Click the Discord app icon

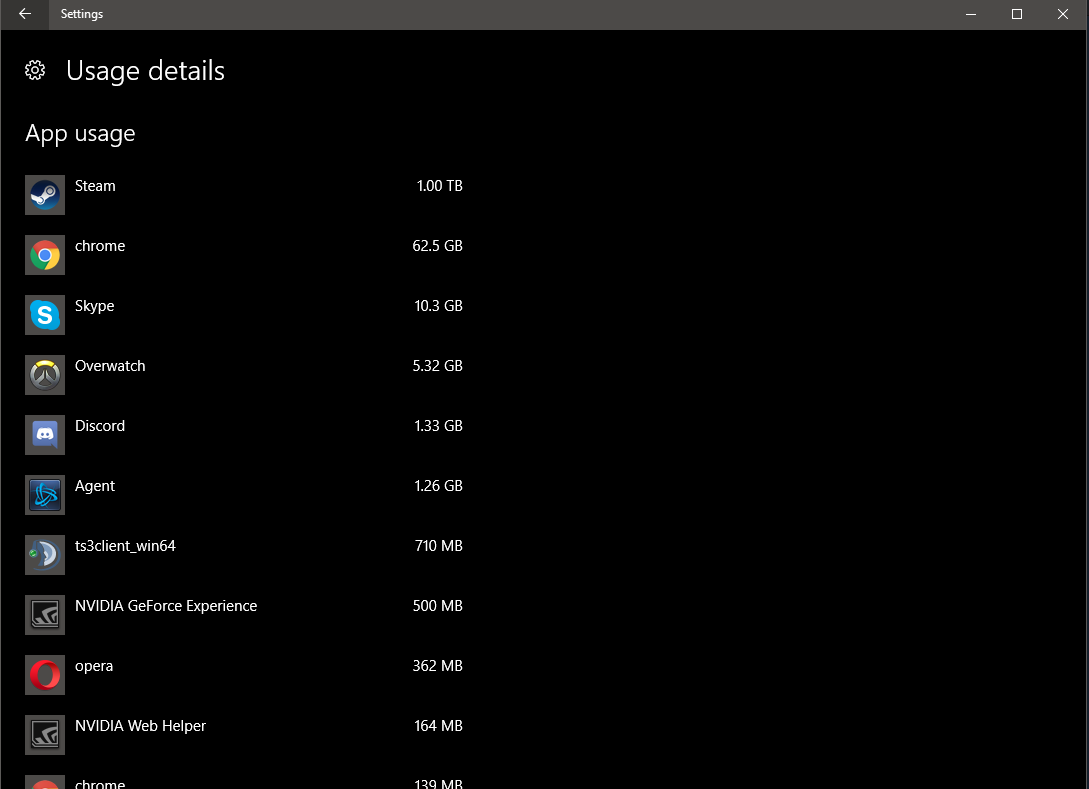45,435
